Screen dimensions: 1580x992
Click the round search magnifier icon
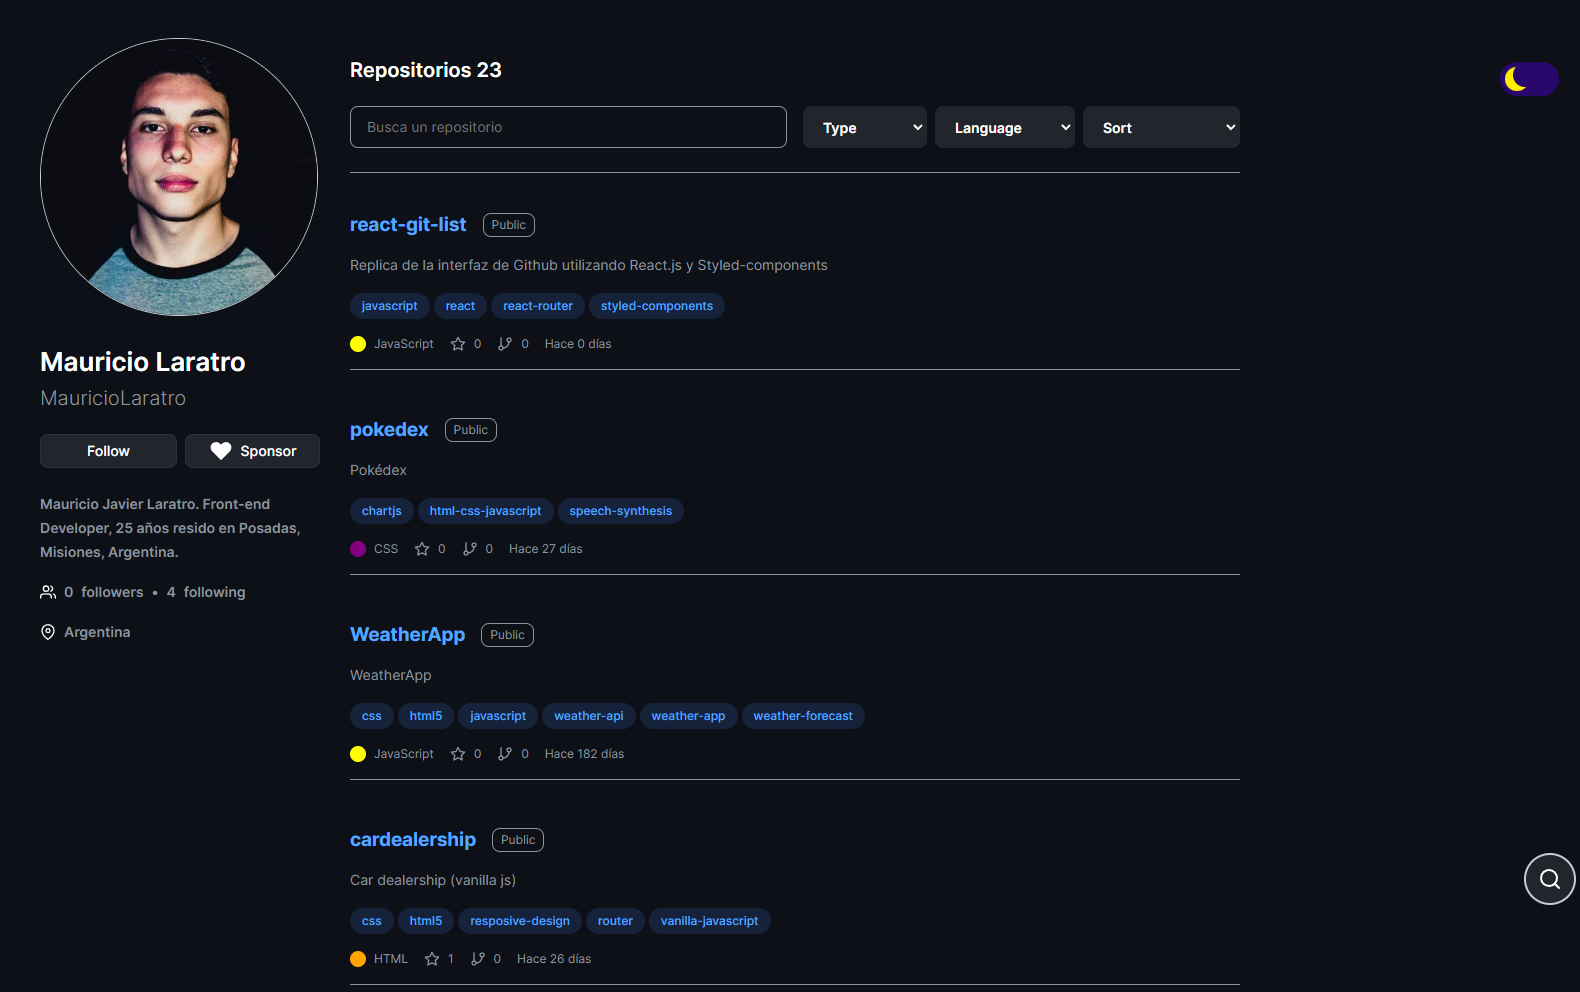pyautogui.click(x=1549, y=879)
